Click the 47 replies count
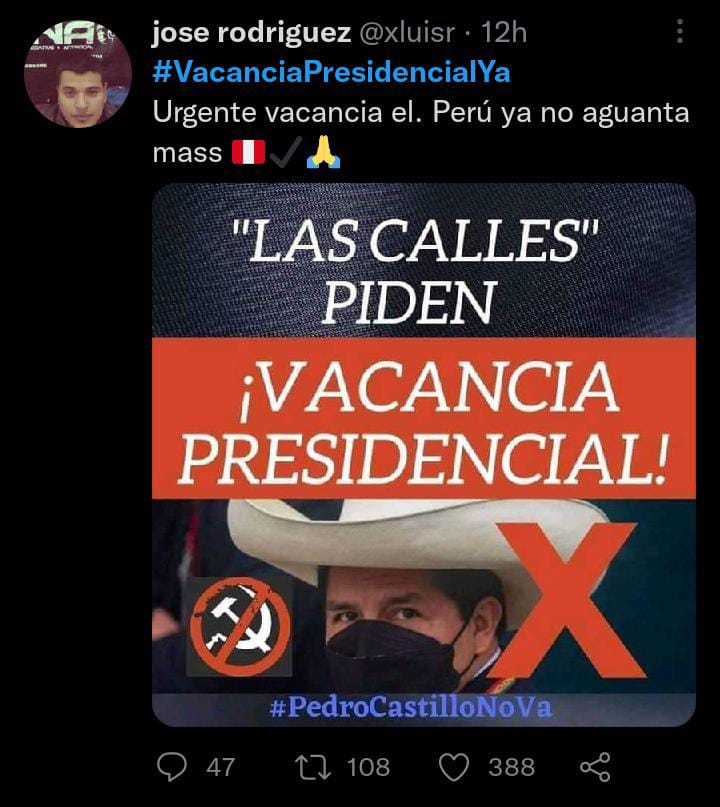 coord(220,767)
